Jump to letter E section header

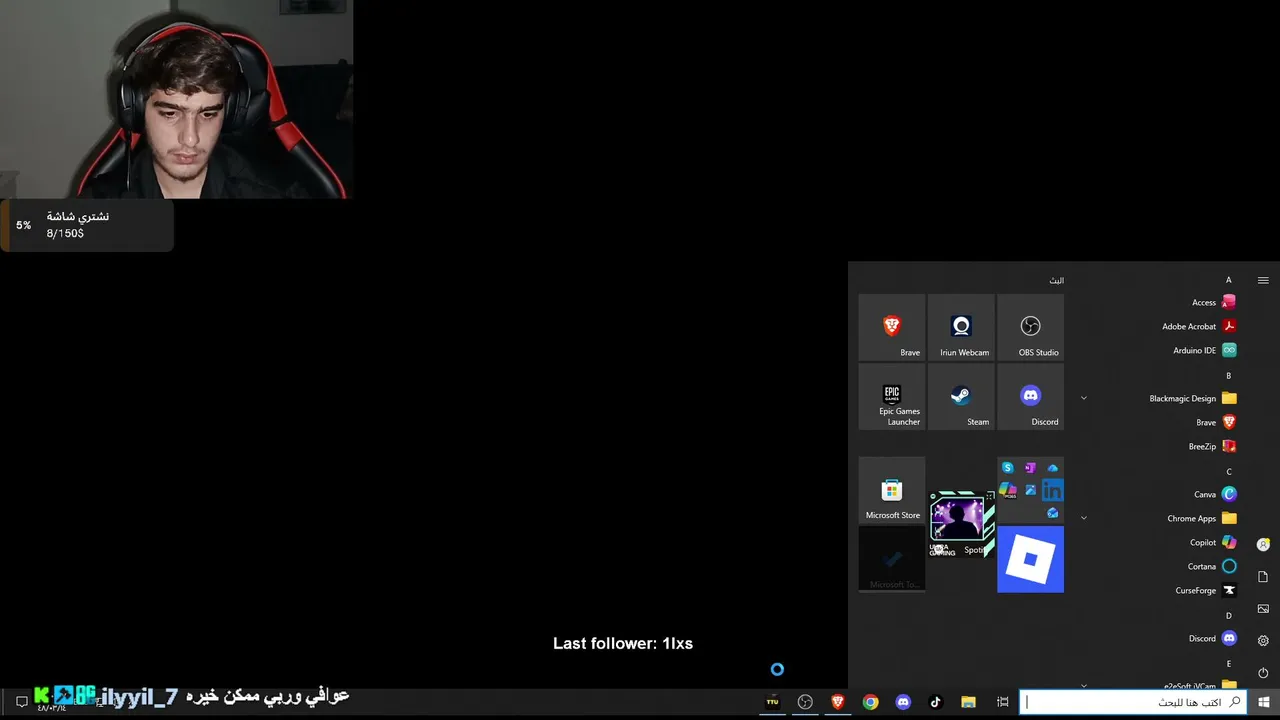click(1229, 664)
